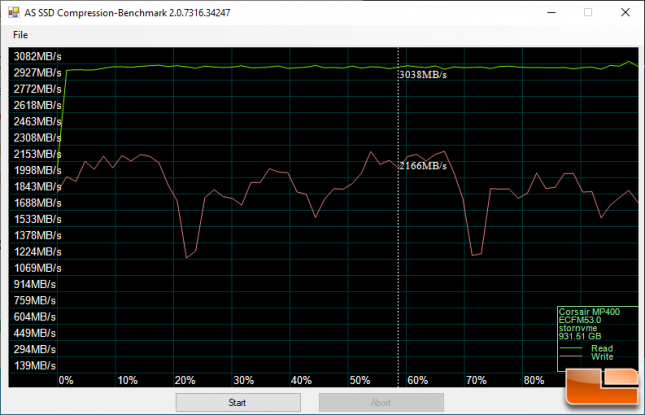This screenshot has height=415, width=645.
Task: Click the 1998MB/s axis label
Action: click(37, 170)
